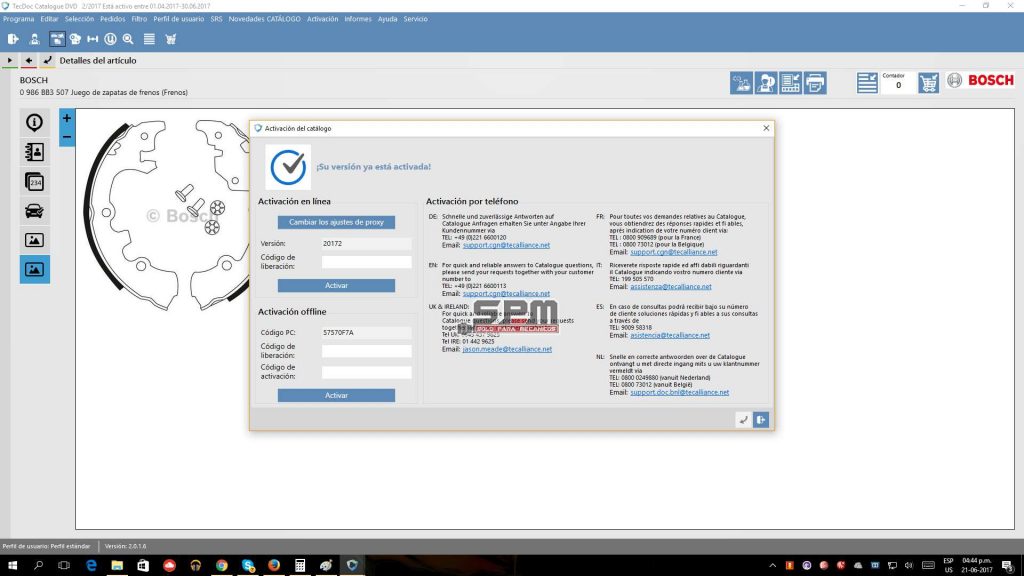1024x576 pixels.
Task: Go back with the red-underlined arrow
Action: click(29, 60)
